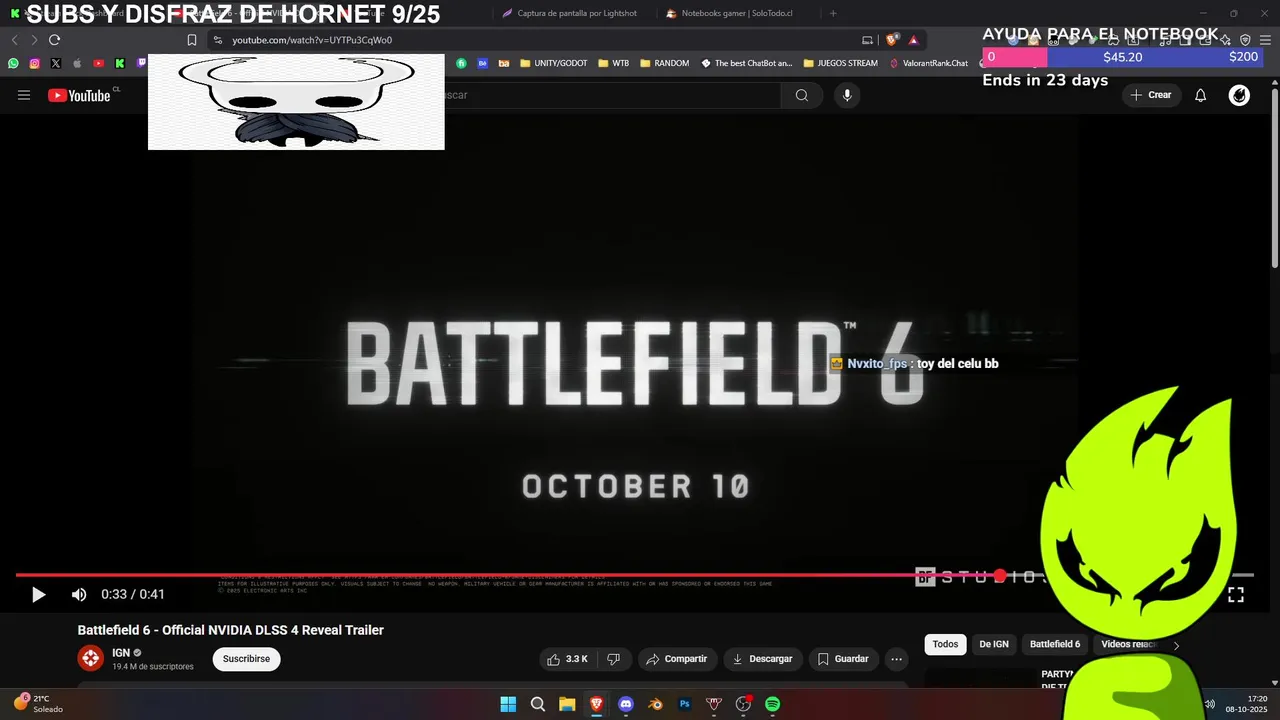This screenshot has width=1280, height=720.
Task: Open the UNITY/GODOT bookmarks folder
Action: click(x=553, y=63)
